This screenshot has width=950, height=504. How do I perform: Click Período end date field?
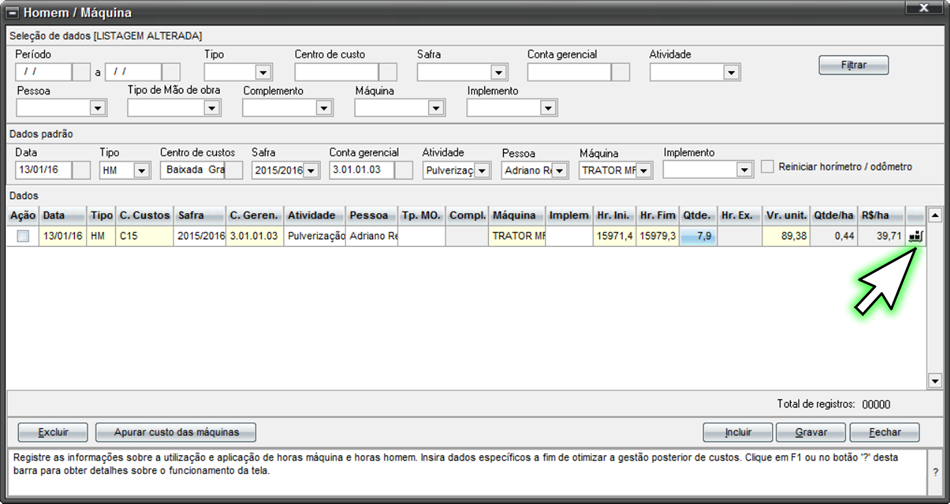(x=133, y=72)
